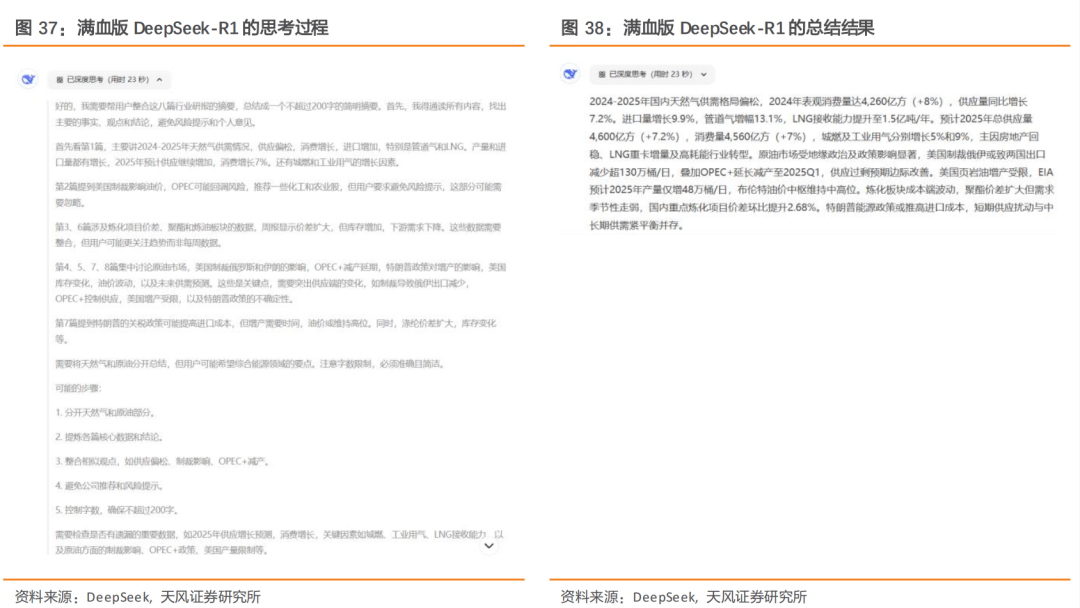Click the paragraph starting '第4、5、7、8篇集中讨论原油市场'
Image resolution: width=1080 pixels, height=608 pixels.
tap(280, 283)
